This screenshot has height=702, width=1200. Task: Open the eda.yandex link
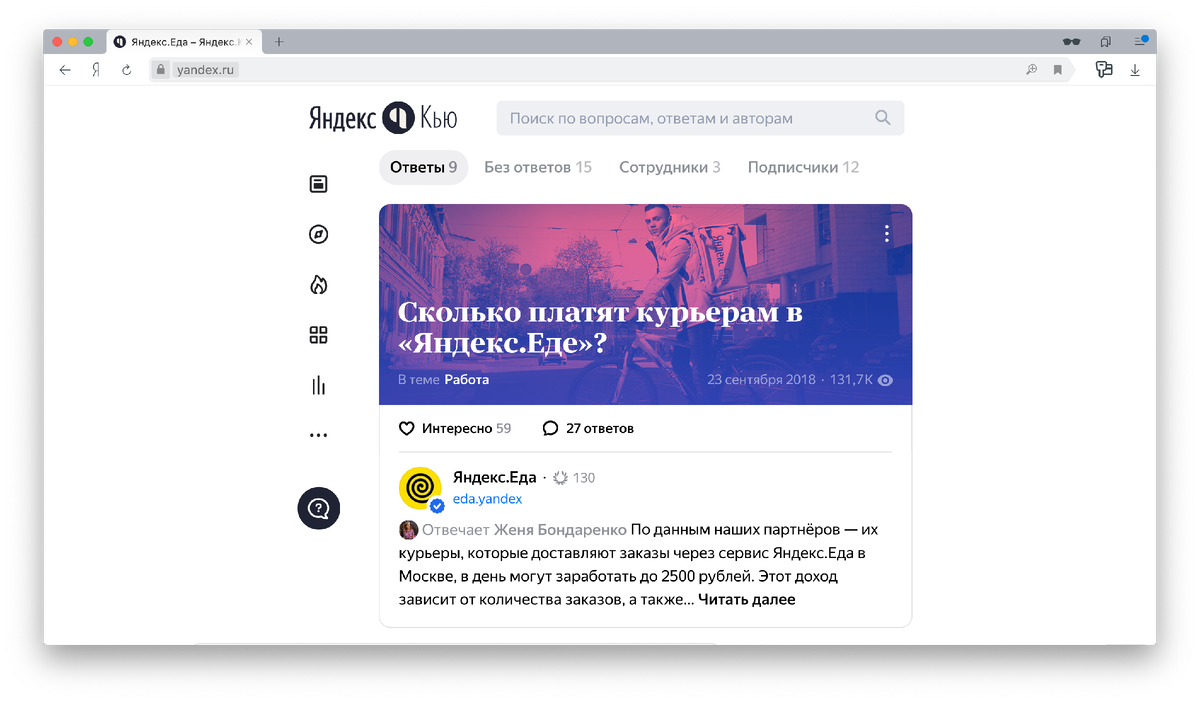(487, 499)
